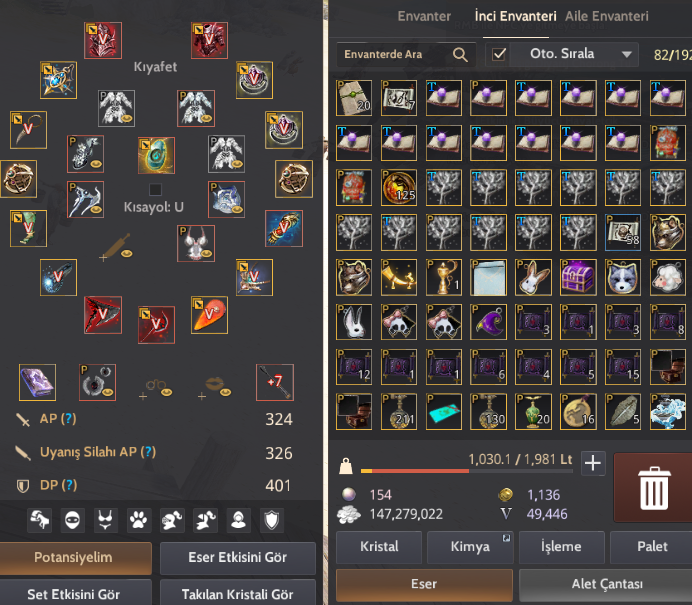Click the +7 alchemy stone slot
This screenshot has height=605, width=692.
275,382
